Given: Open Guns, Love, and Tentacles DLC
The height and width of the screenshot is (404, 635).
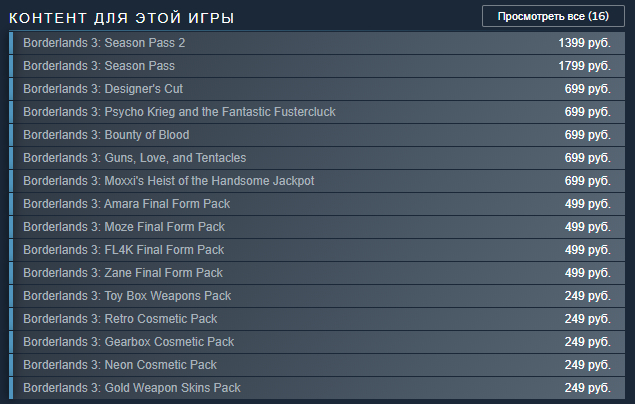Looking at the screenshot, I should pyautogui.click(x=134, y=158).
